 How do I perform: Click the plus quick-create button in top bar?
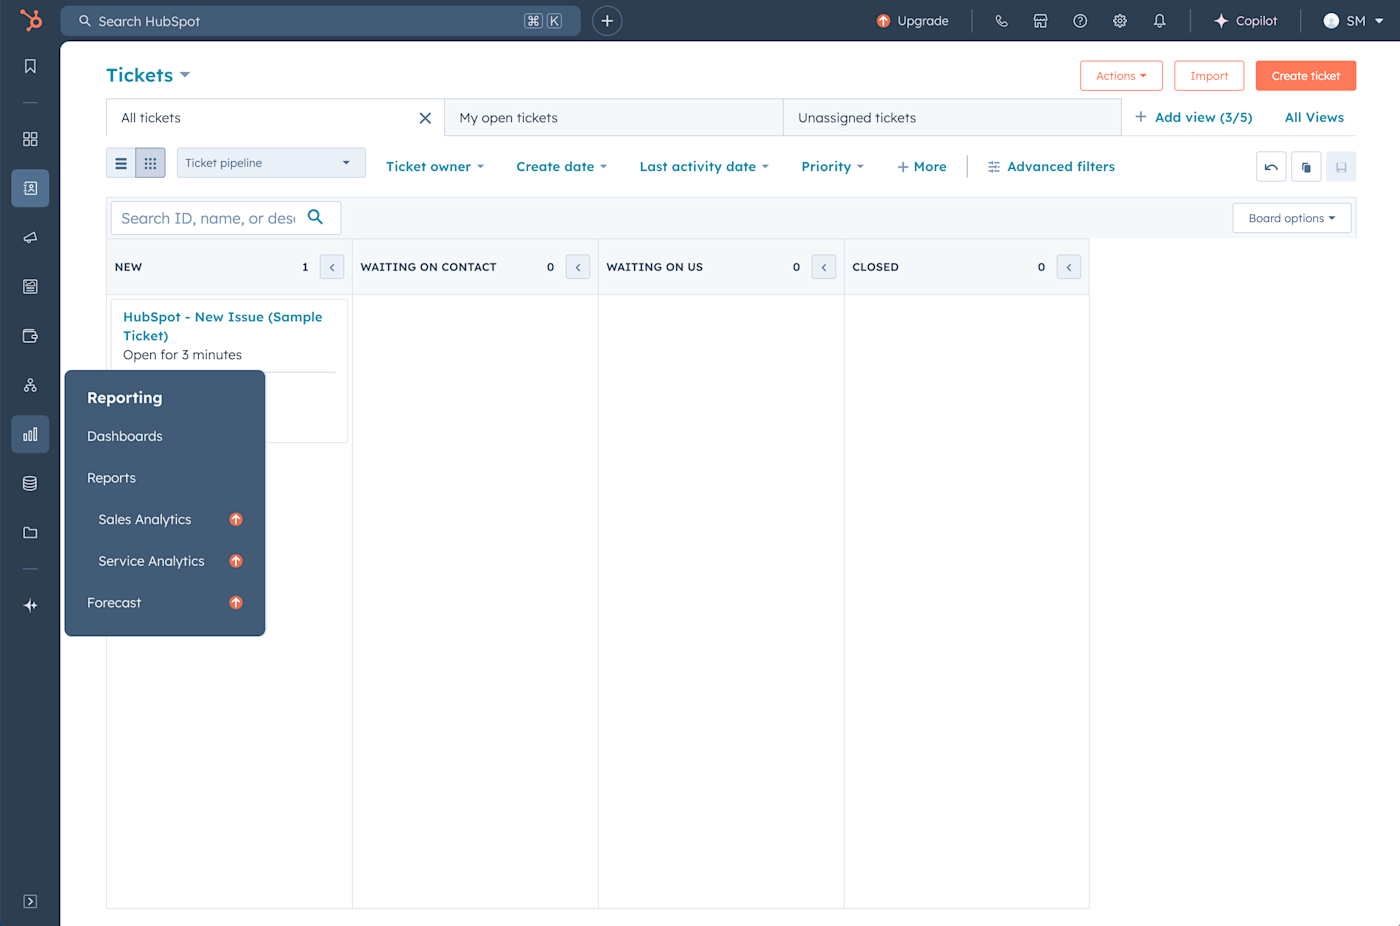coord(607,21)
